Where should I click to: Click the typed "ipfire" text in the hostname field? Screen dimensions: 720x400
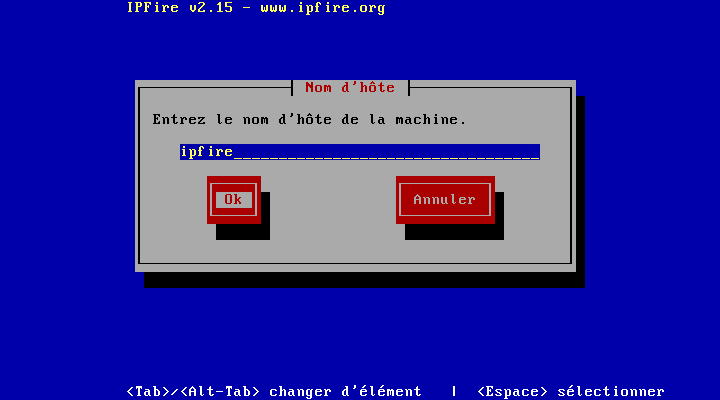207,152
